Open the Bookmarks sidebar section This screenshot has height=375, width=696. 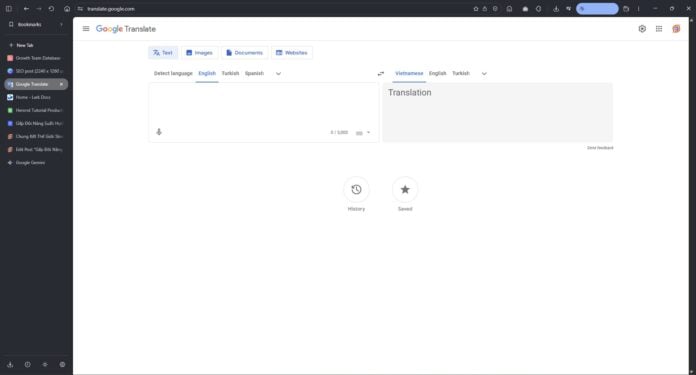tap(30, 24)
